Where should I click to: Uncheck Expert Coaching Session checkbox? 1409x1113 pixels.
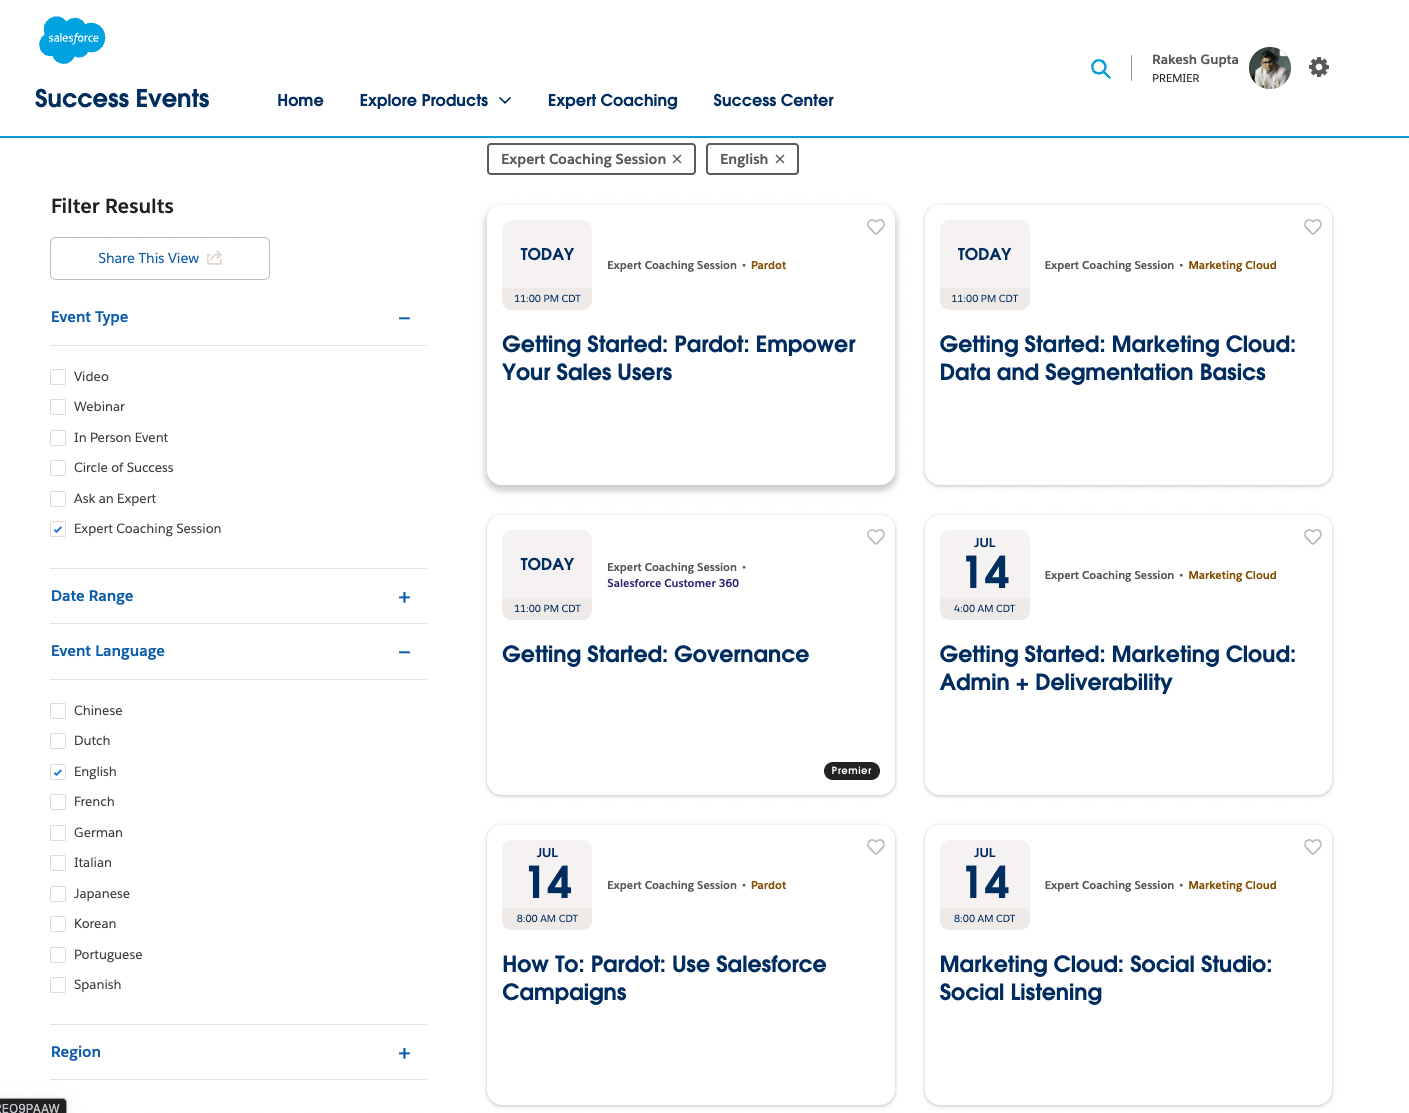point(58,529)
